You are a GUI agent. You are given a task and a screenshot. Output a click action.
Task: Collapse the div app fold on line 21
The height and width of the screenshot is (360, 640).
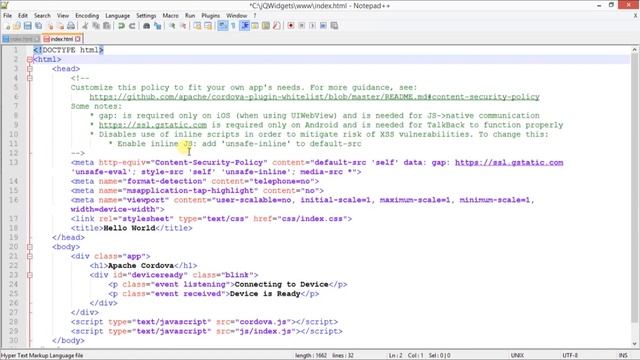point(30,256)
